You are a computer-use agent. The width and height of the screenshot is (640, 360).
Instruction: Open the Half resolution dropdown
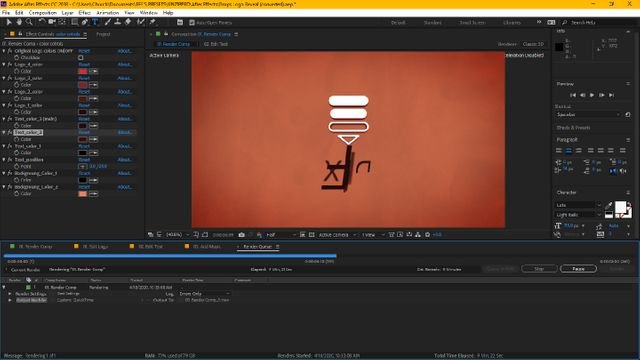point(281,235)
